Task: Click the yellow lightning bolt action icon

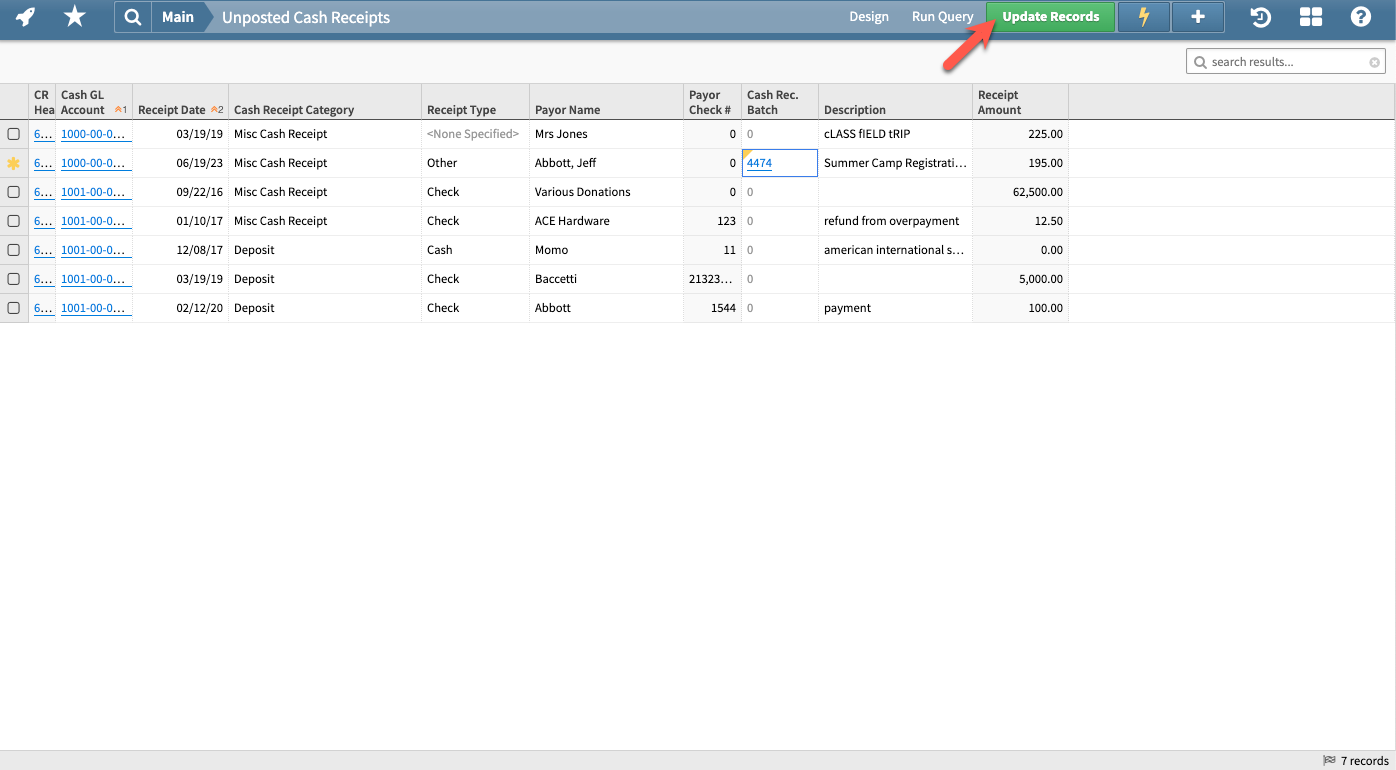Action: (1144, 17)
